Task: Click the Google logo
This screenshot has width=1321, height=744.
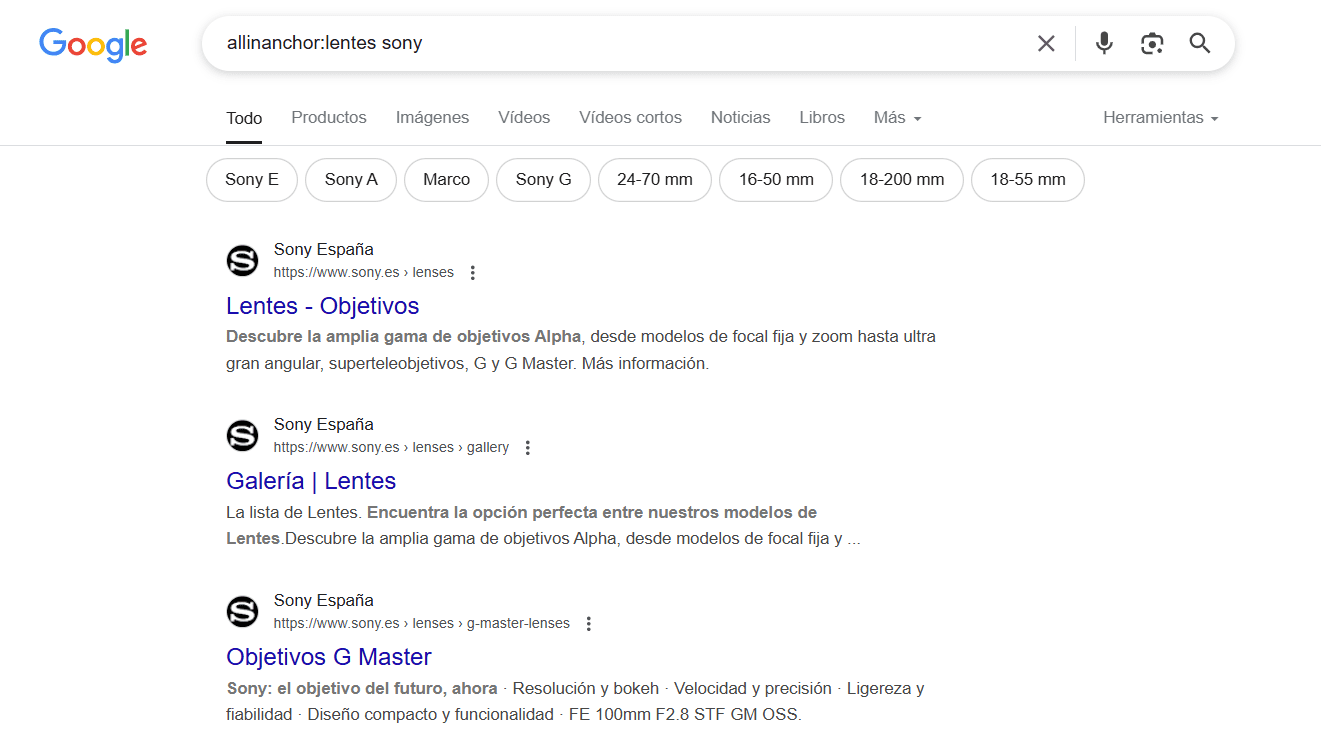Action: click(x=93, y=45)
